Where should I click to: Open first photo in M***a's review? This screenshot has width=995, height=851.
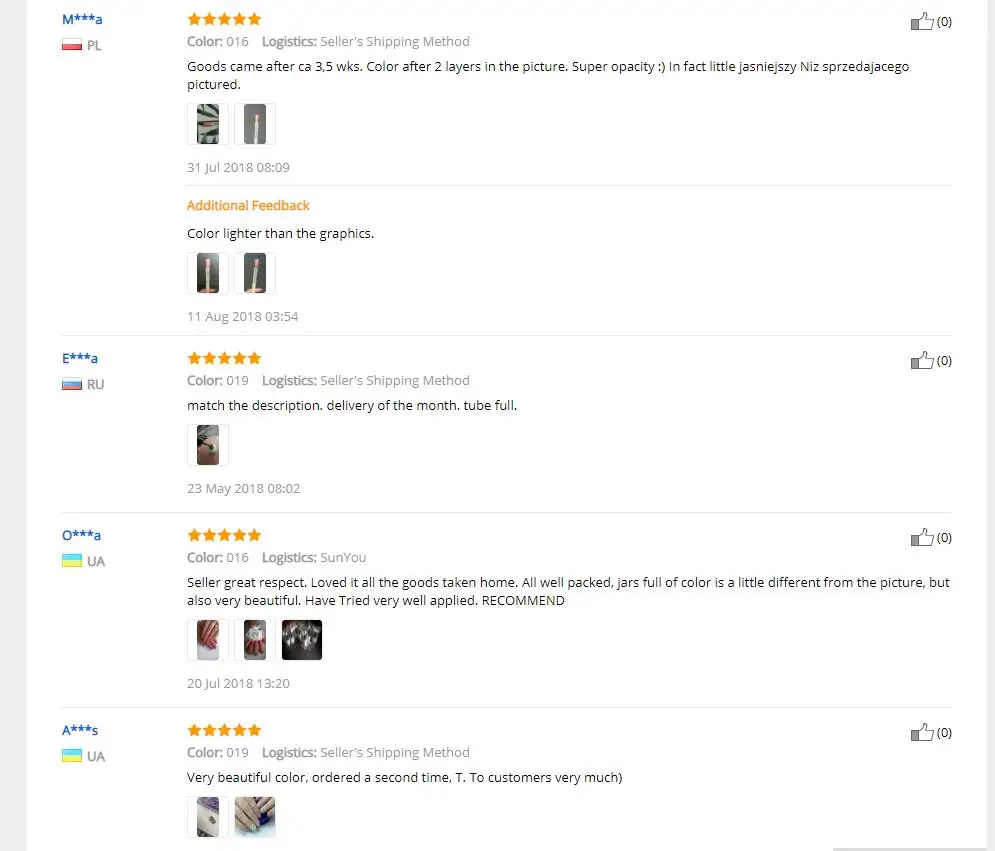[208, 124]
